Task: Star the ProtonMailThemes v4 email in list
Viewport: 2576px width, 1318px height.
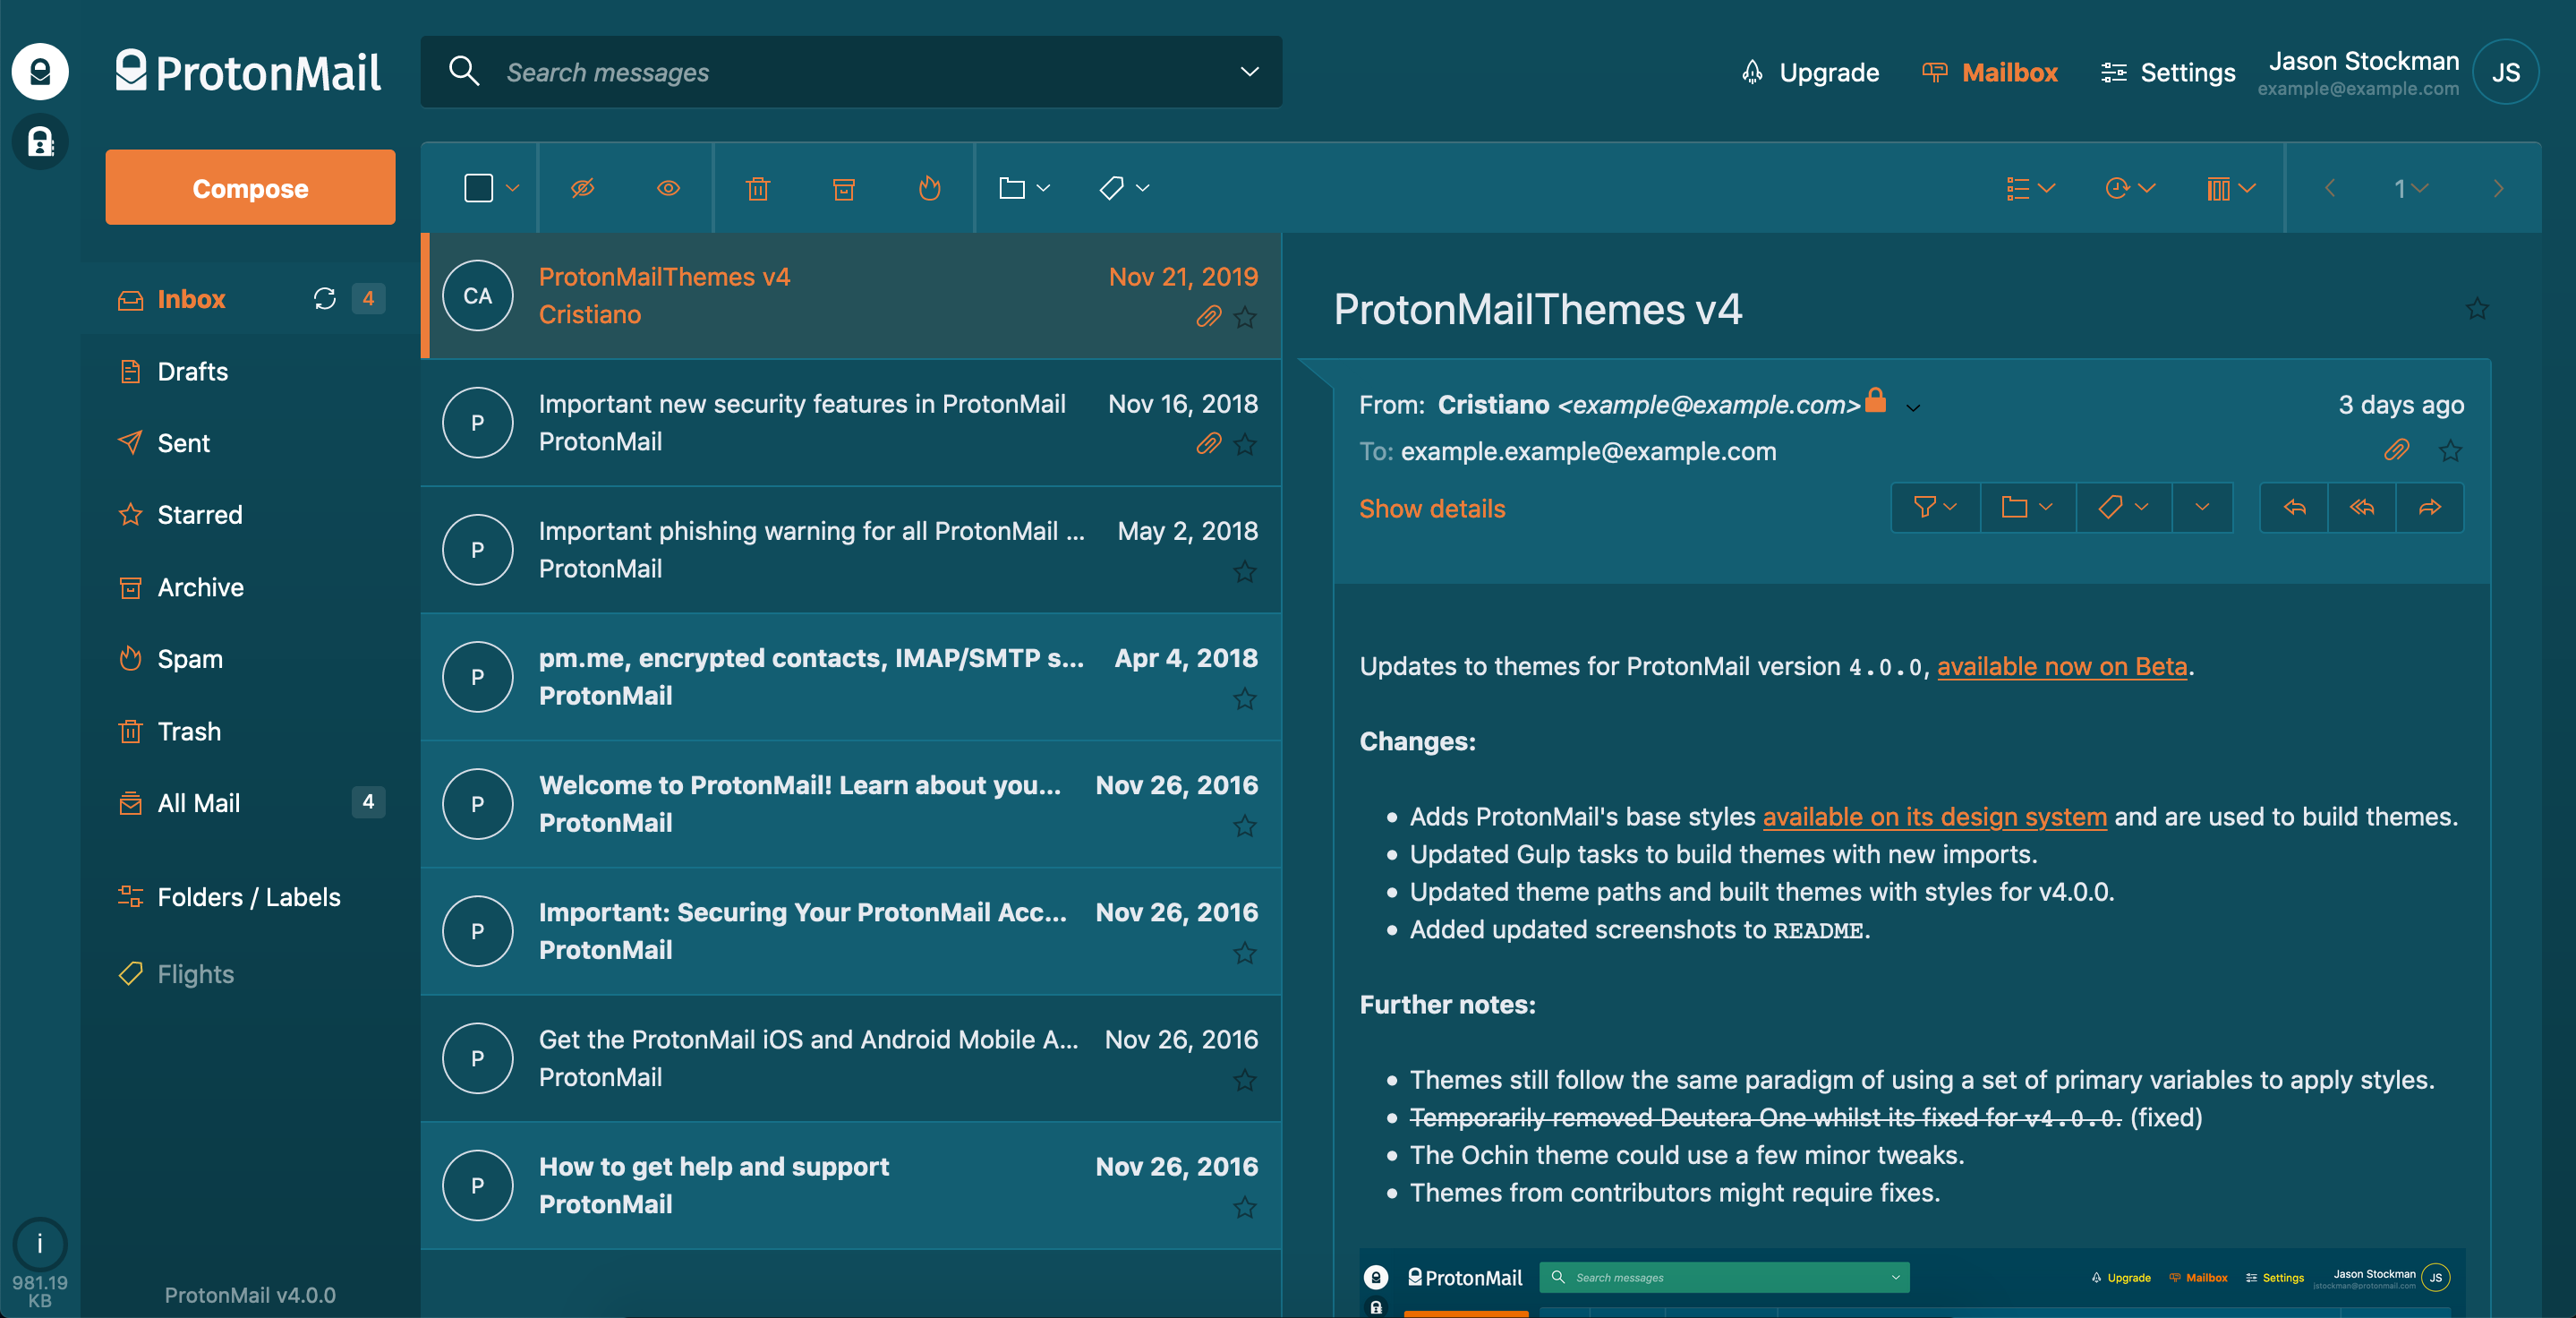Action: (1245, 317)
